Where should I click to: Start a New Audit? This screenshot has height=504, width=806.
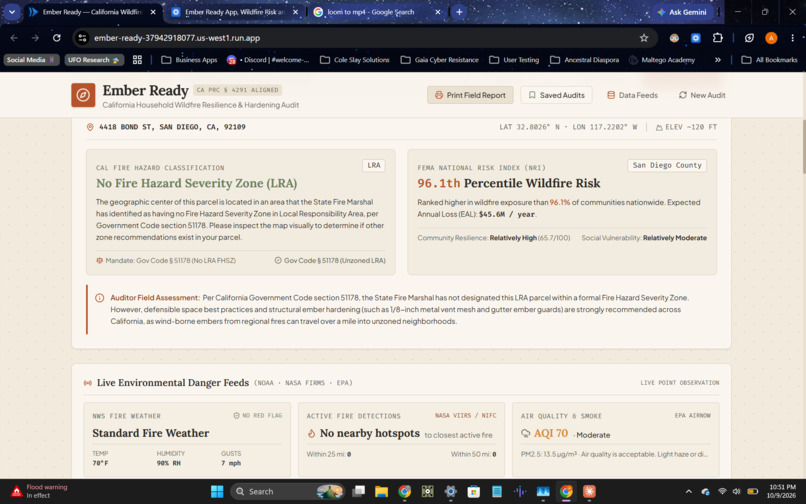tap(702, 95)
